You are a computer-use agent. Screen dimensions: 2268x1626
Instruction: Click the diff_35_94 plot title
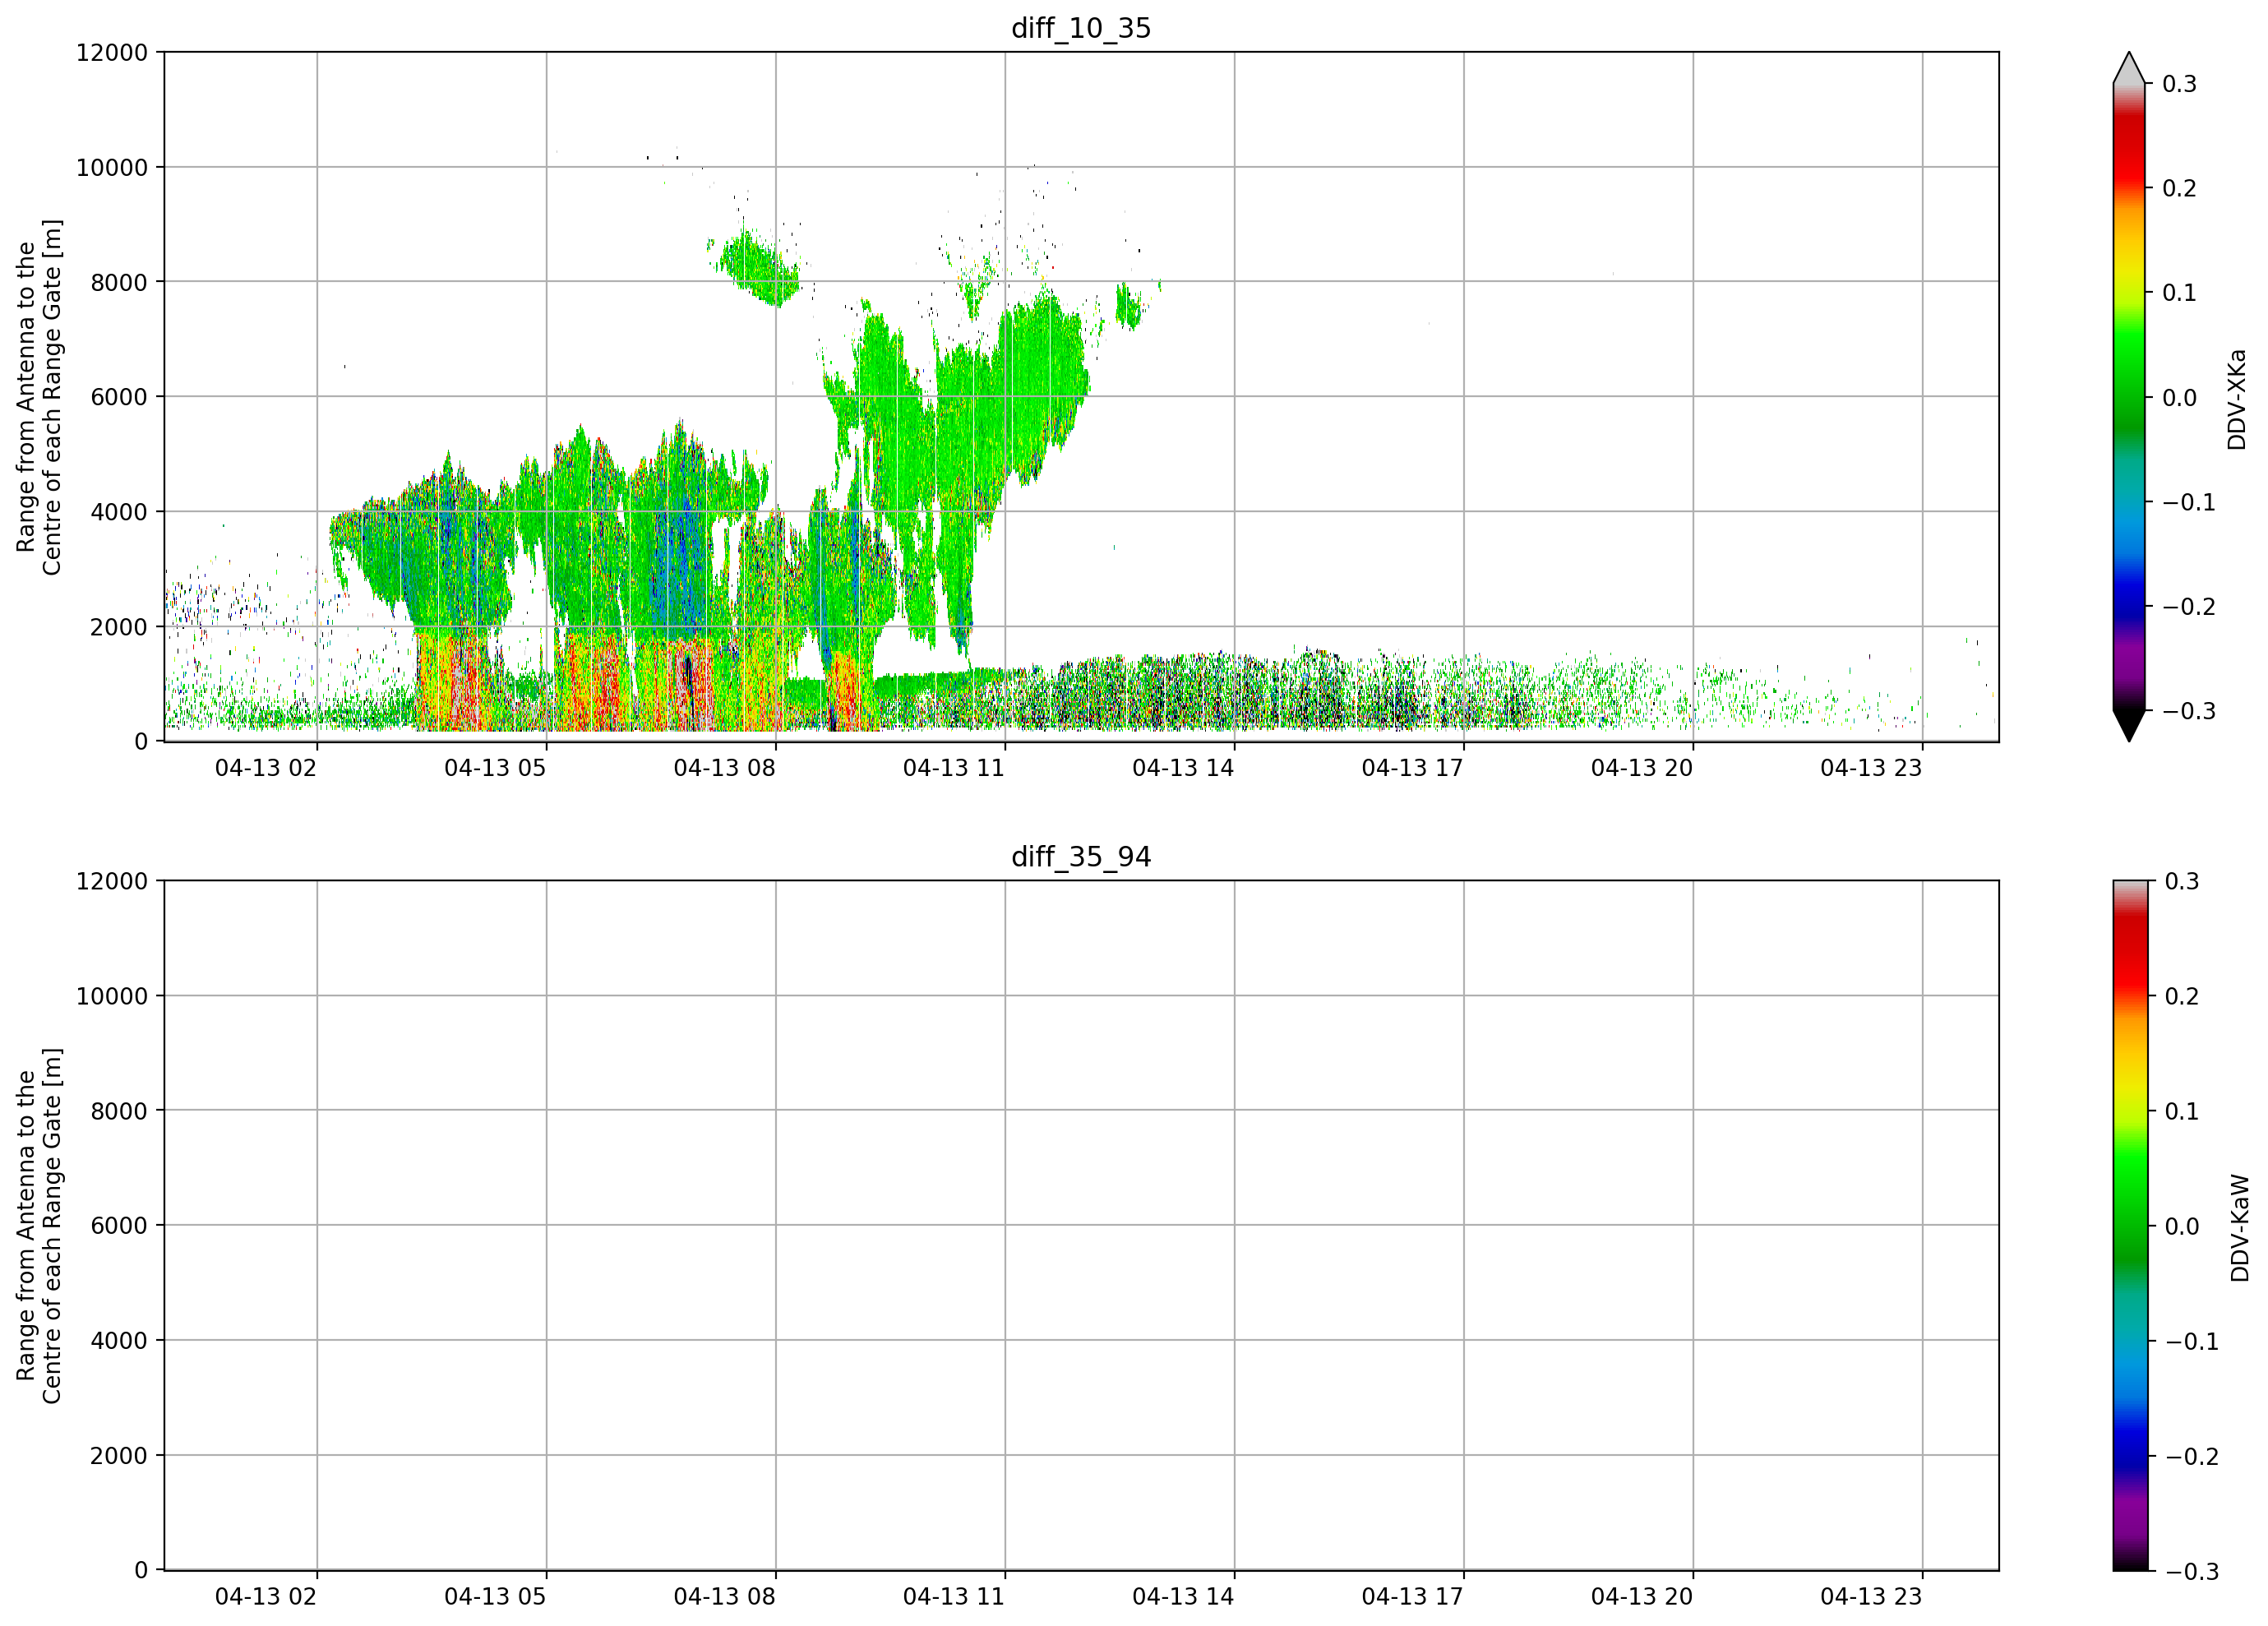tap(1081, 857)
